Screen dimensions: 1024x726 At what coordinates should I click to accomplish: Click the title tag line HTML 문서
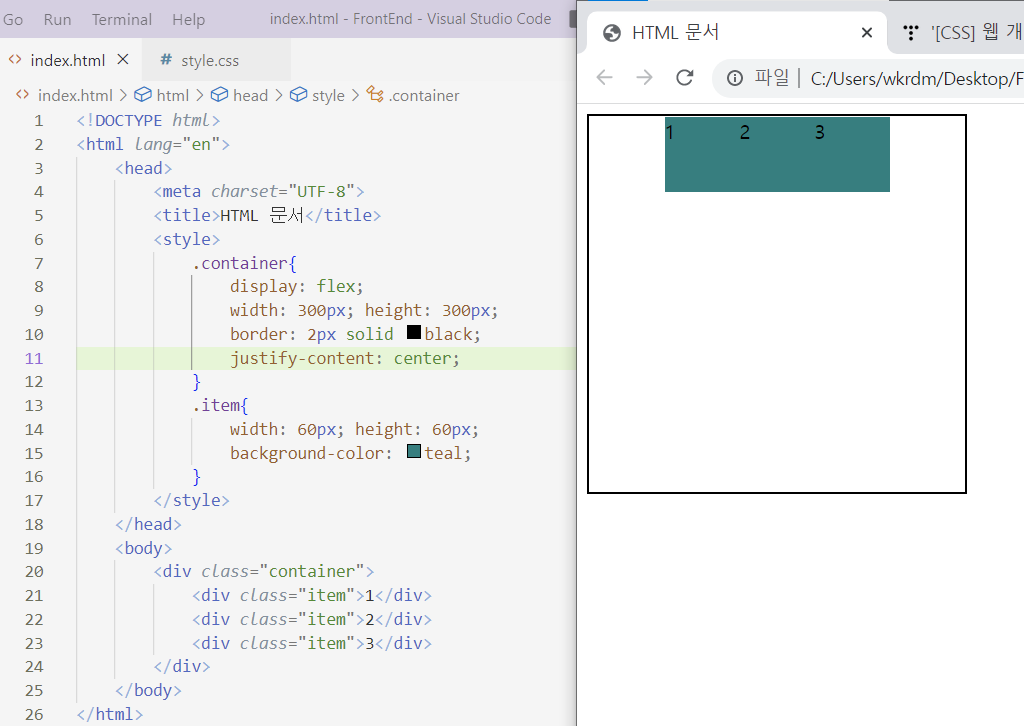(267, 215)
